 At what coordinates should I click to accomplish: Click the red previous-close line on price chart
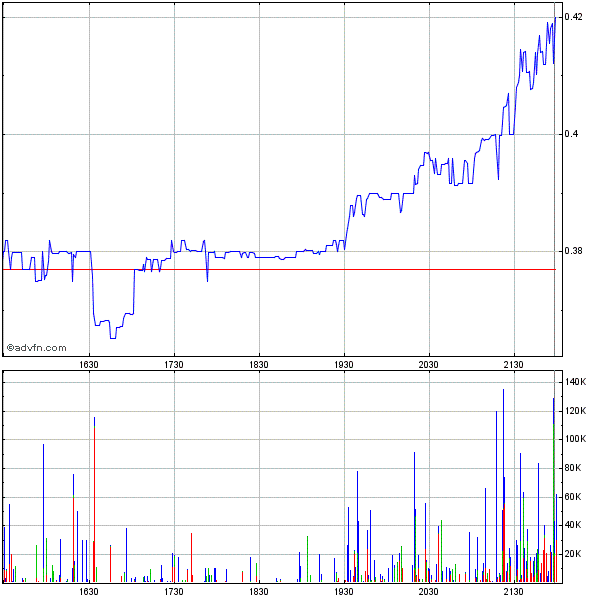pos(279,269)
